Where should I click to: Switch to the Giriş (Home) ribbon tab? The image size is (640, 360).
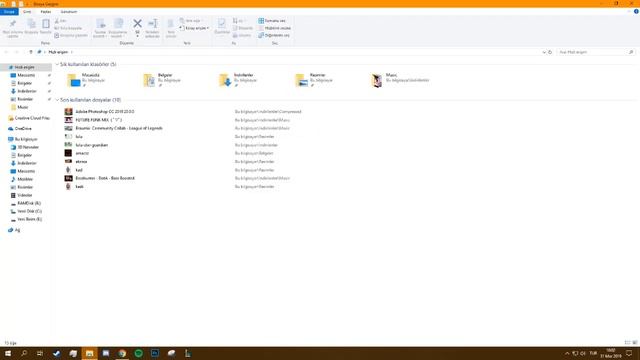point(27,12)
